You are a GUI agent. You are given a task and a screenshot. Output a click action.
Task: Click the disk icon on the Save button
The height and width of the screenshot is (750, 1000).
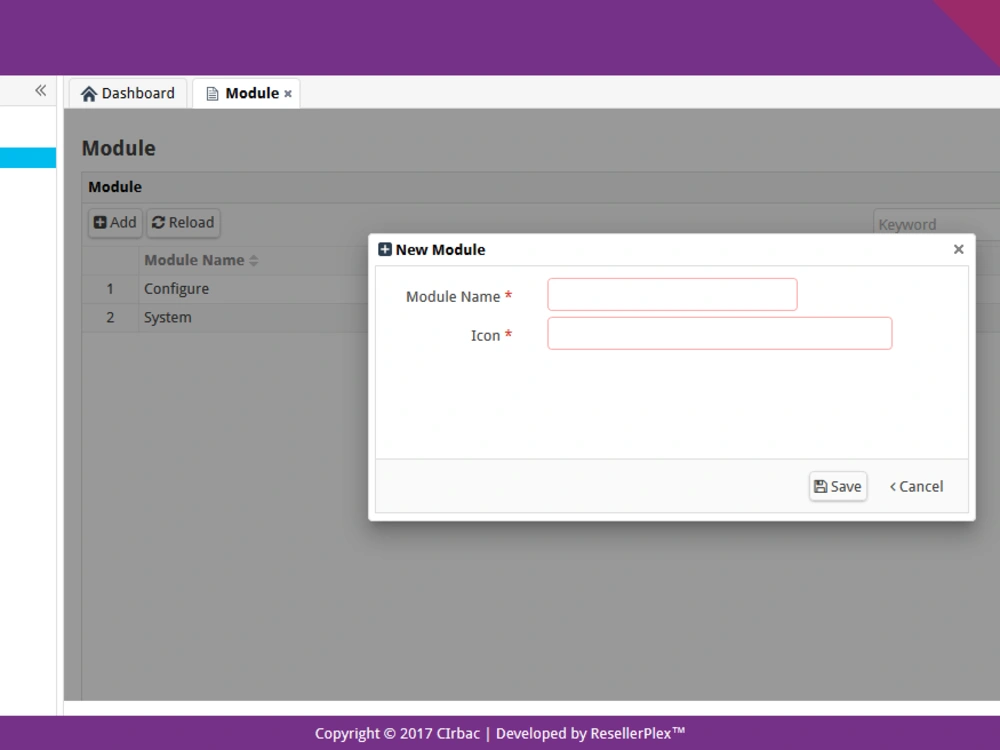(822, 486)
